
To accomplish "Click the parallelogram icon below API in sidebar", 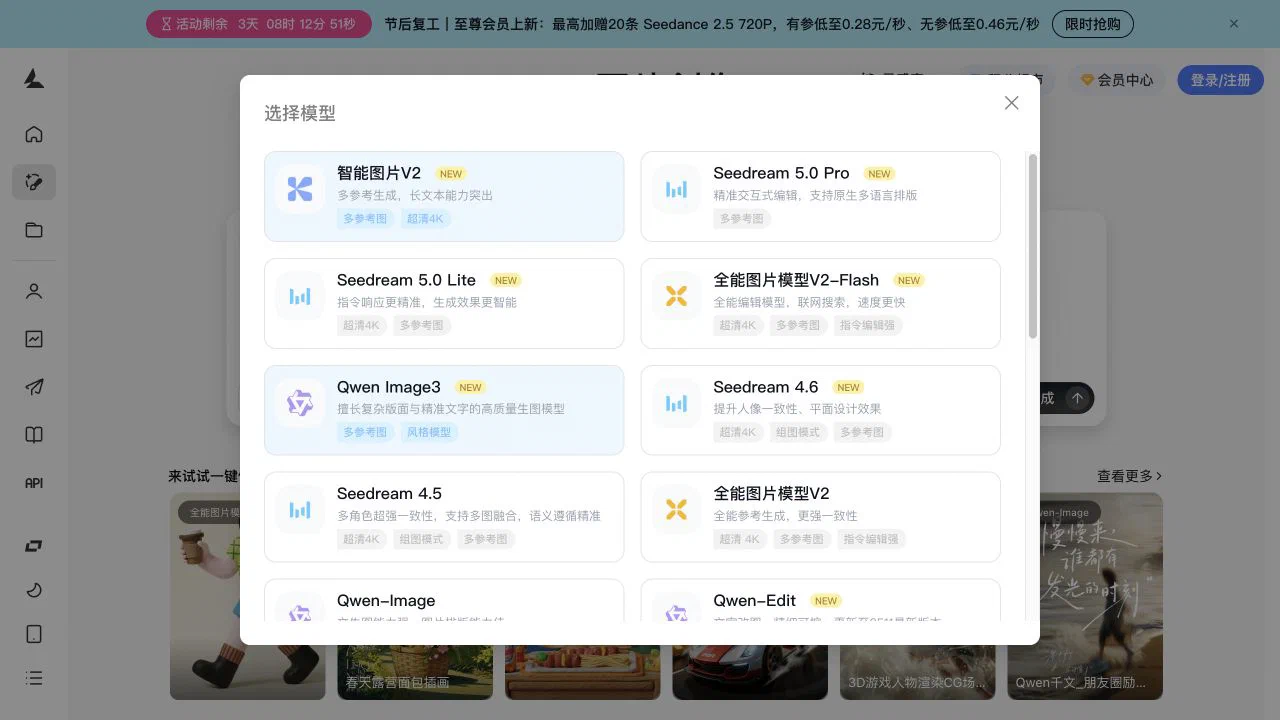I will pos(34,546).
